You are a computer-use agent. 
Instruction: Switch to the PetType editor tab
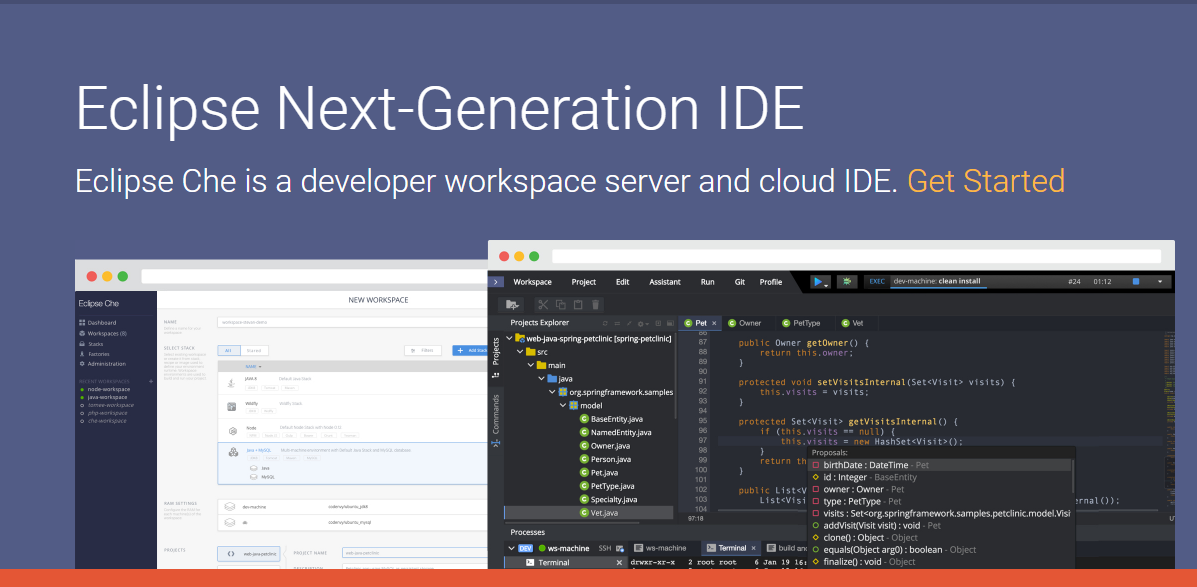800,323
